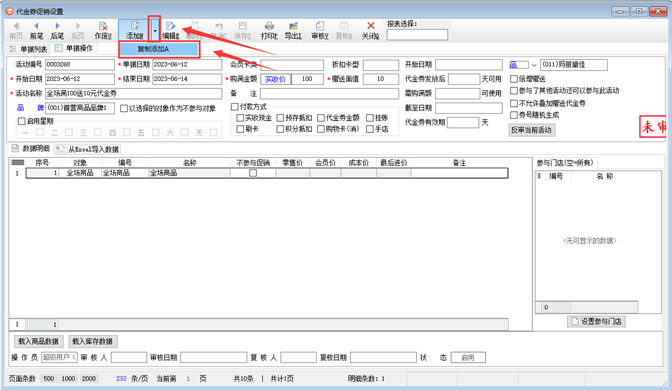672x390 pixels.
Task: Click 全场商品 cell in 名称 column
Action: [x=189, y=173]
